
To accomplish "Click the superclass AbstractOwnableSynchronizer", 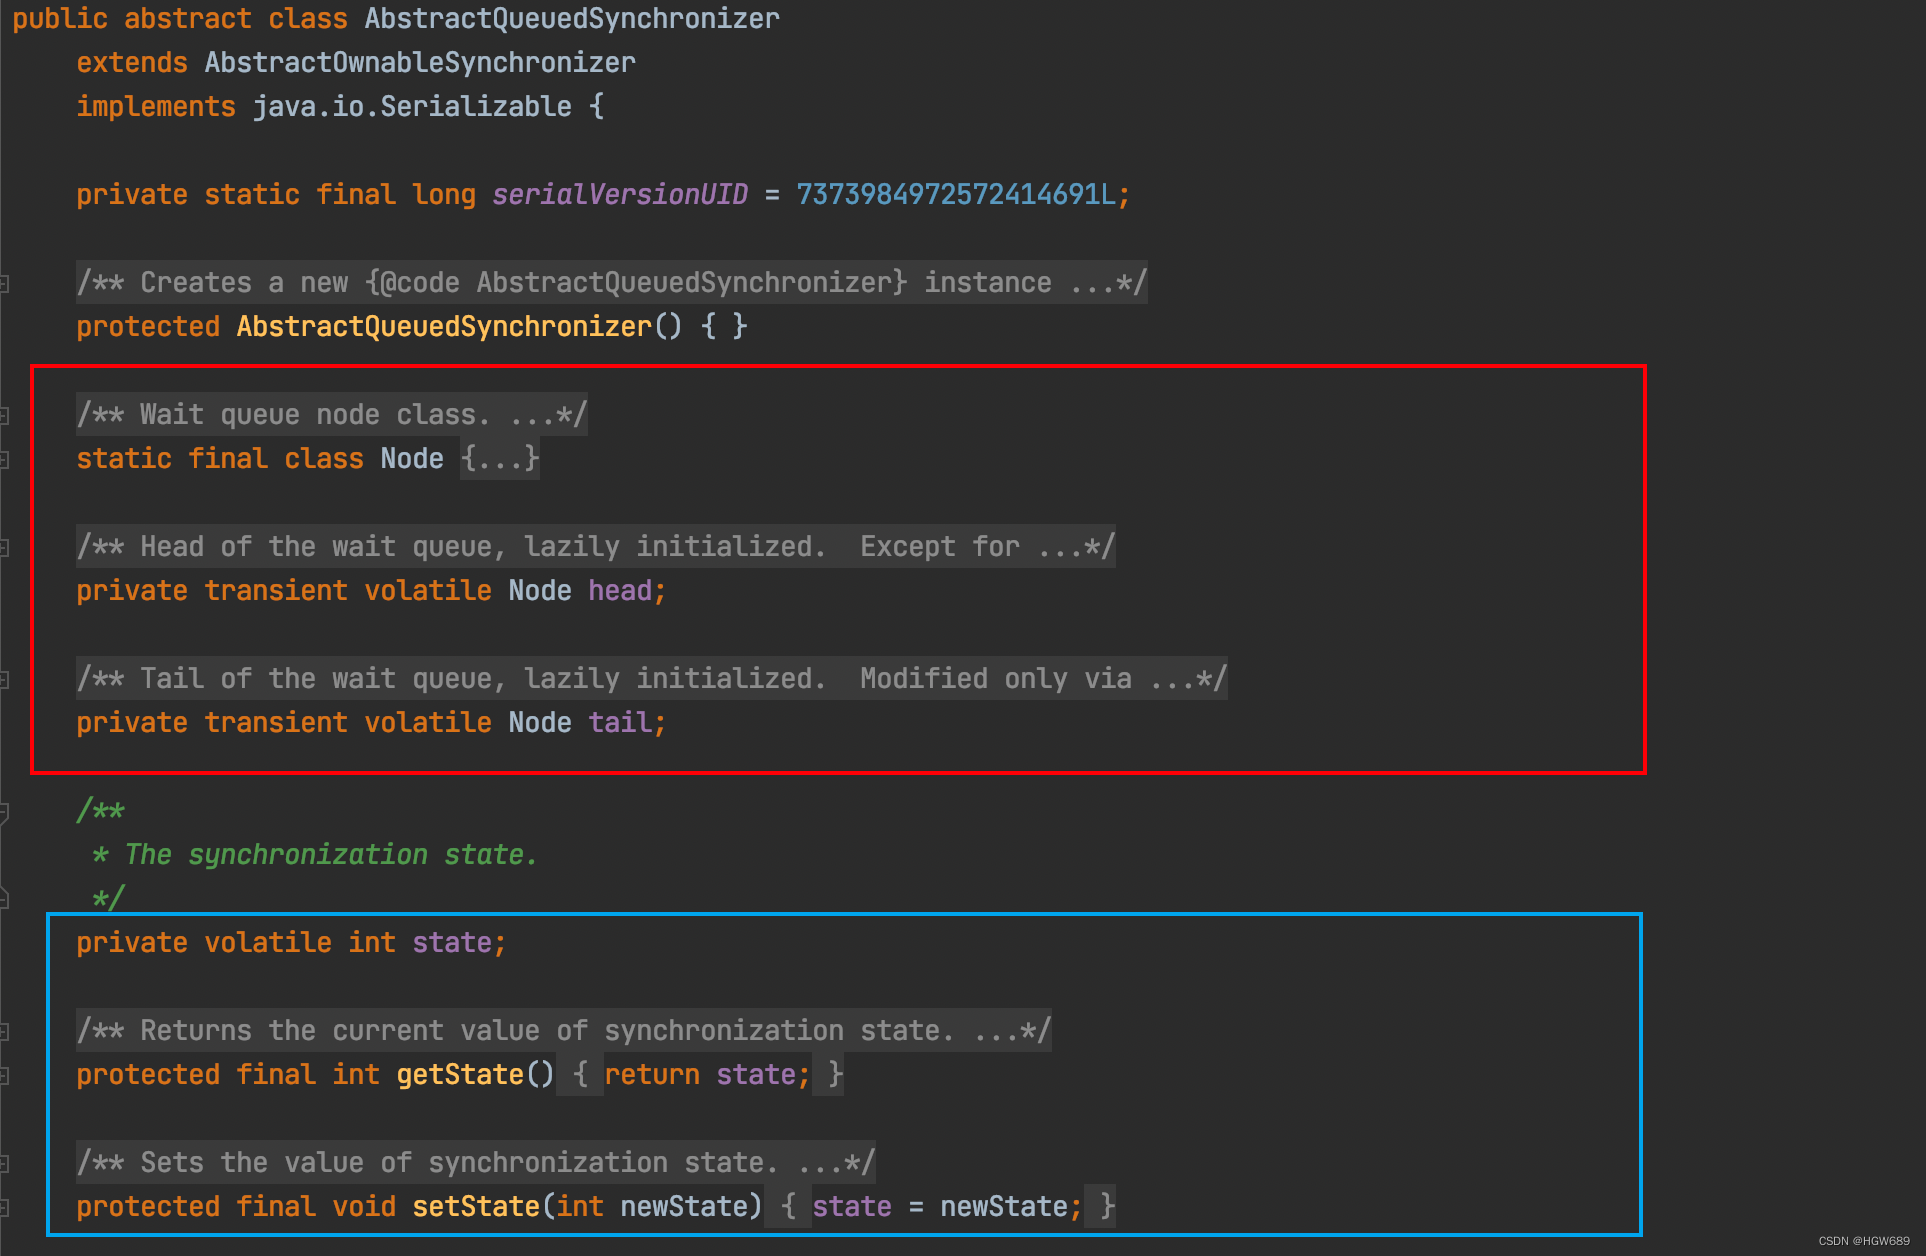I will (x=420, y=63).
